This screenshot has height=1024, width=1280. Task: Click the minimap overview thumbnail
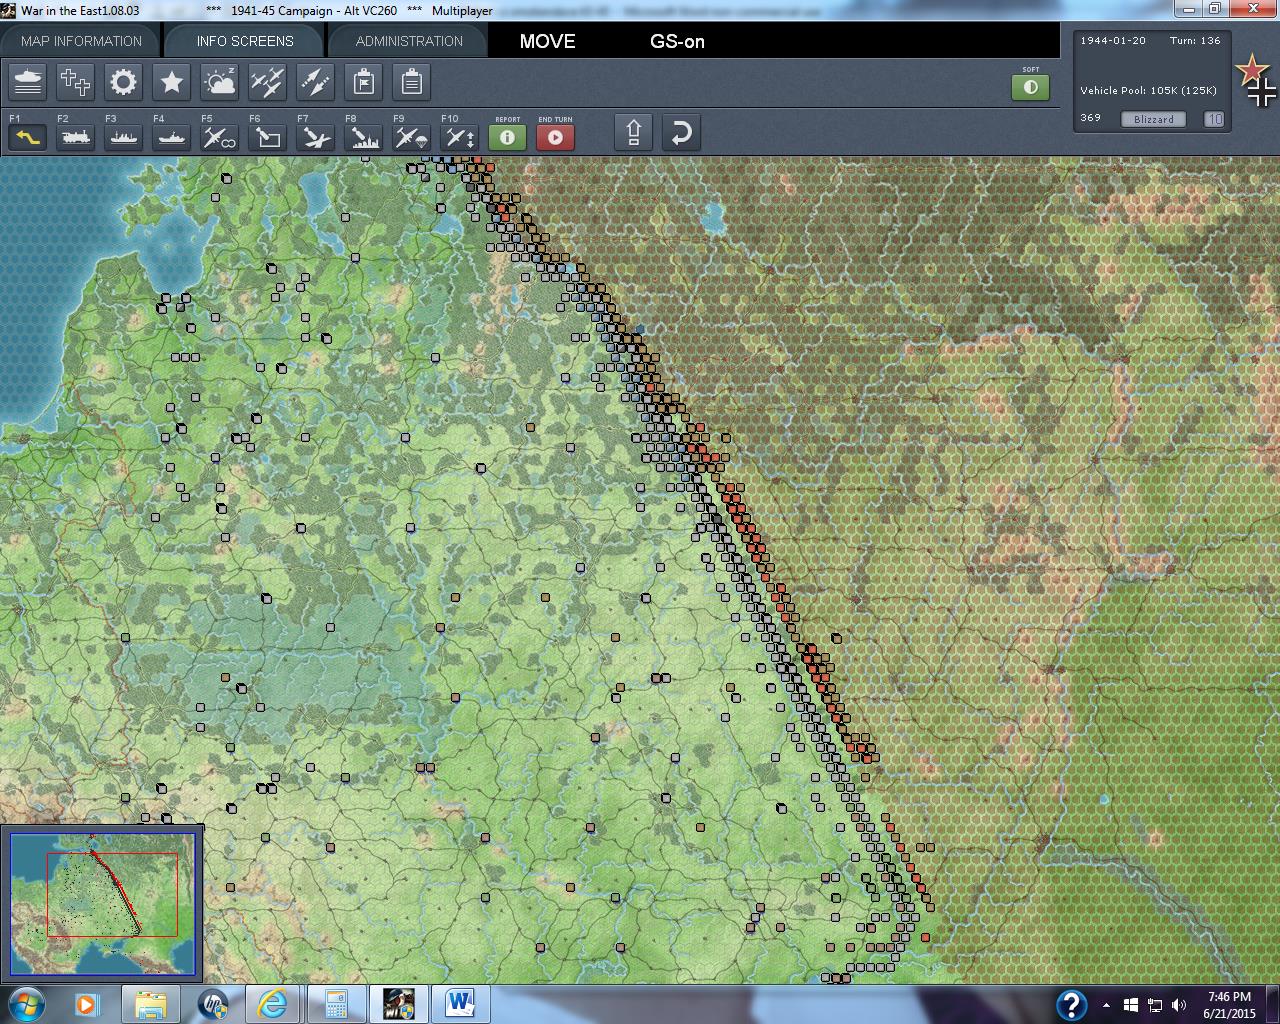pyautogui.click(x=103, y=903)
